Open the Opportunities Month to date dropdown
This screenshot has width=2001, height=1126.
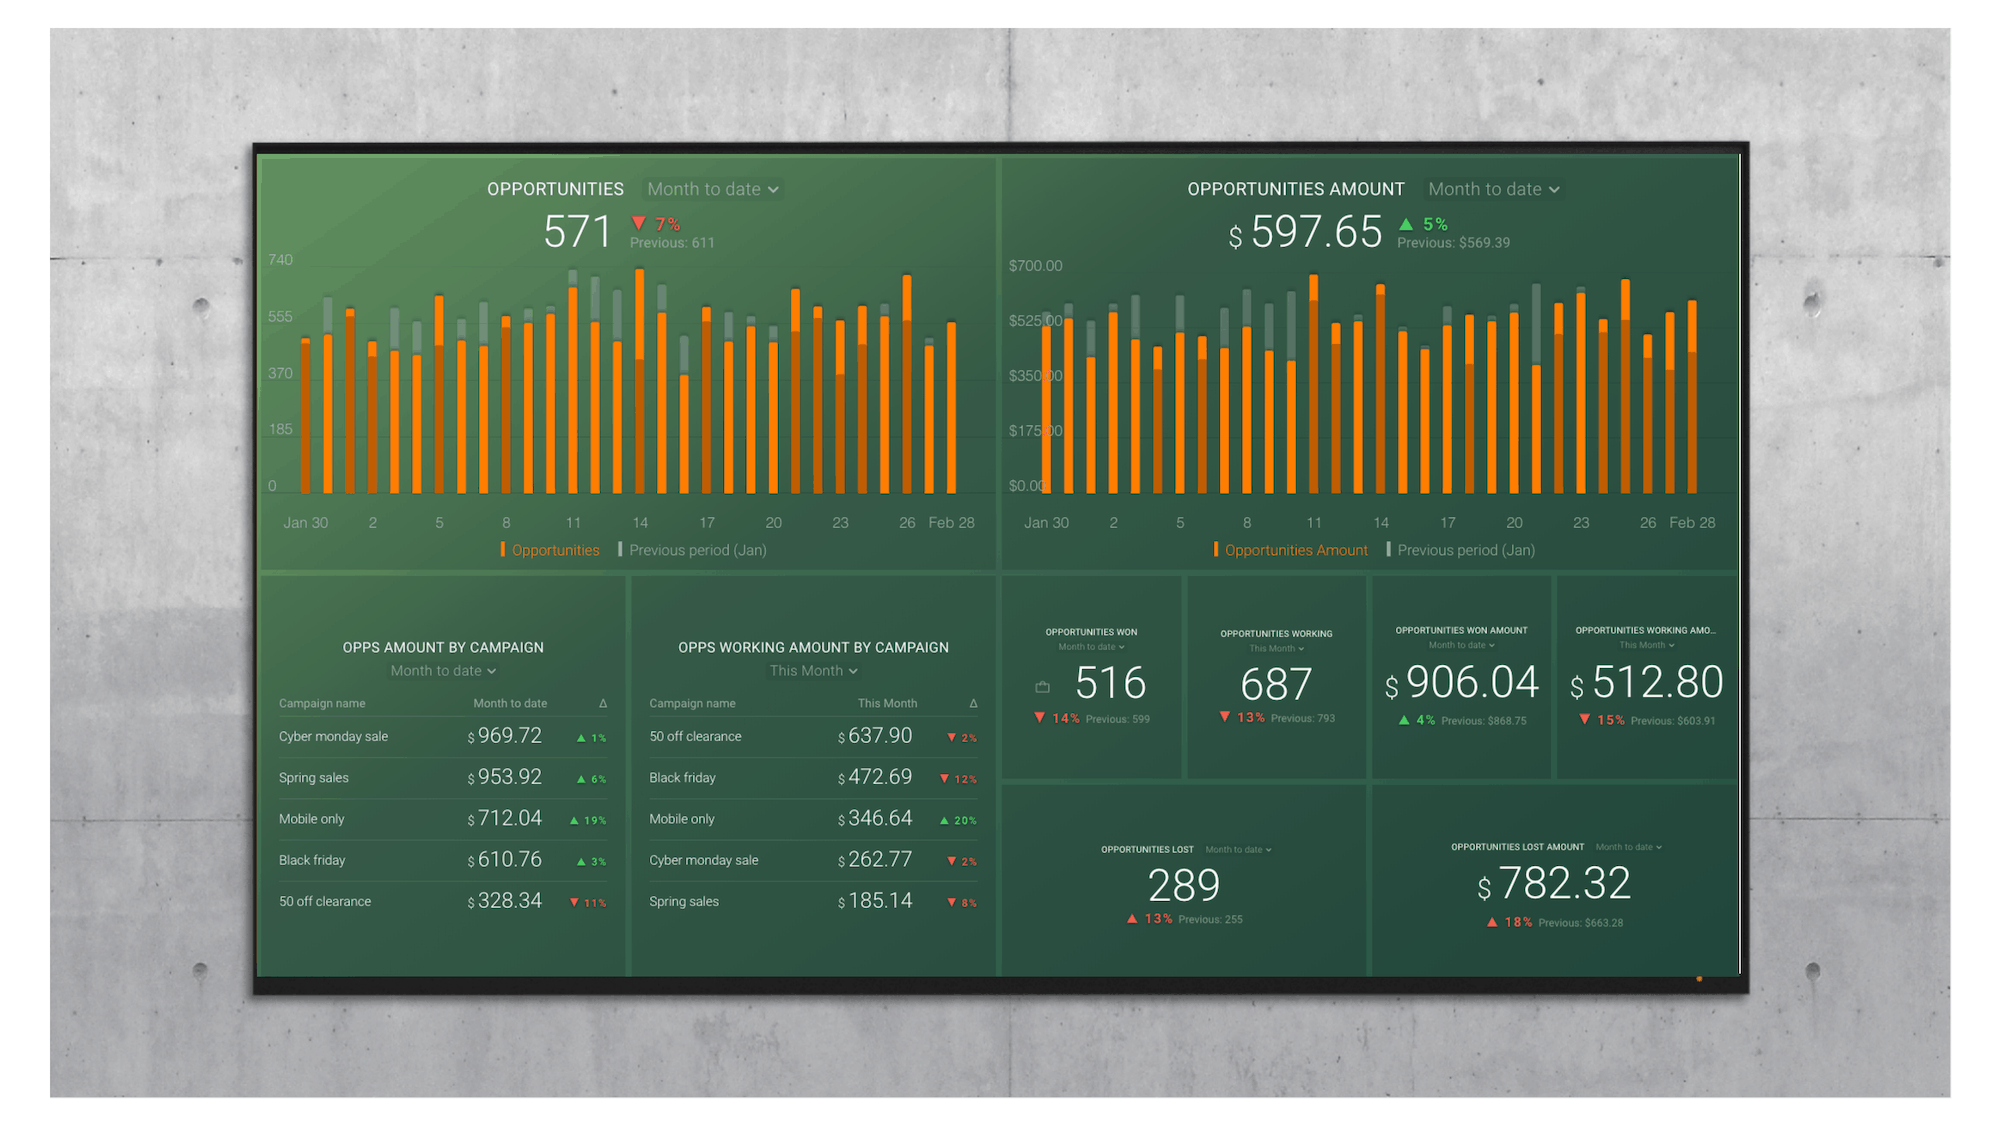pos(712,189)
